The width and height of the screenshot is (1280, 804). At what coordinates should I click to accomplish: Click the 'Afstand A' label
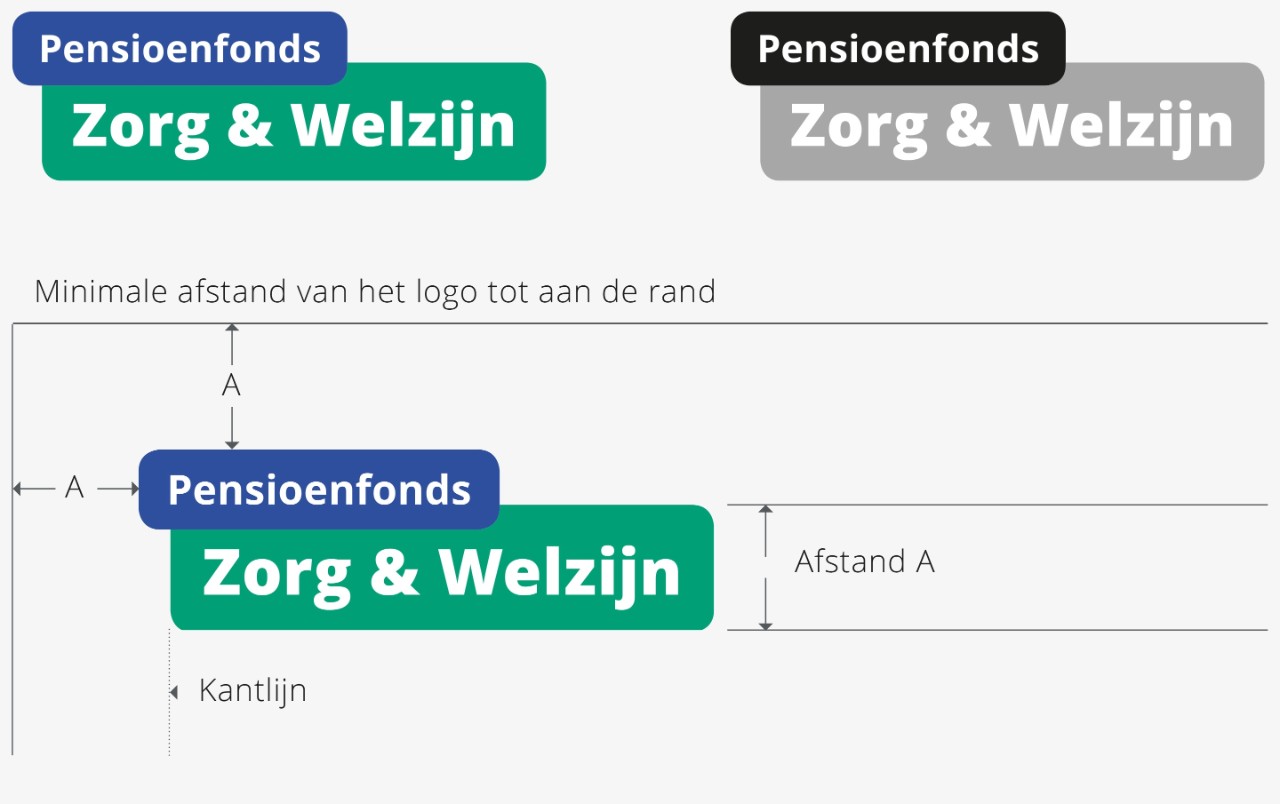(x=865, y=562)
